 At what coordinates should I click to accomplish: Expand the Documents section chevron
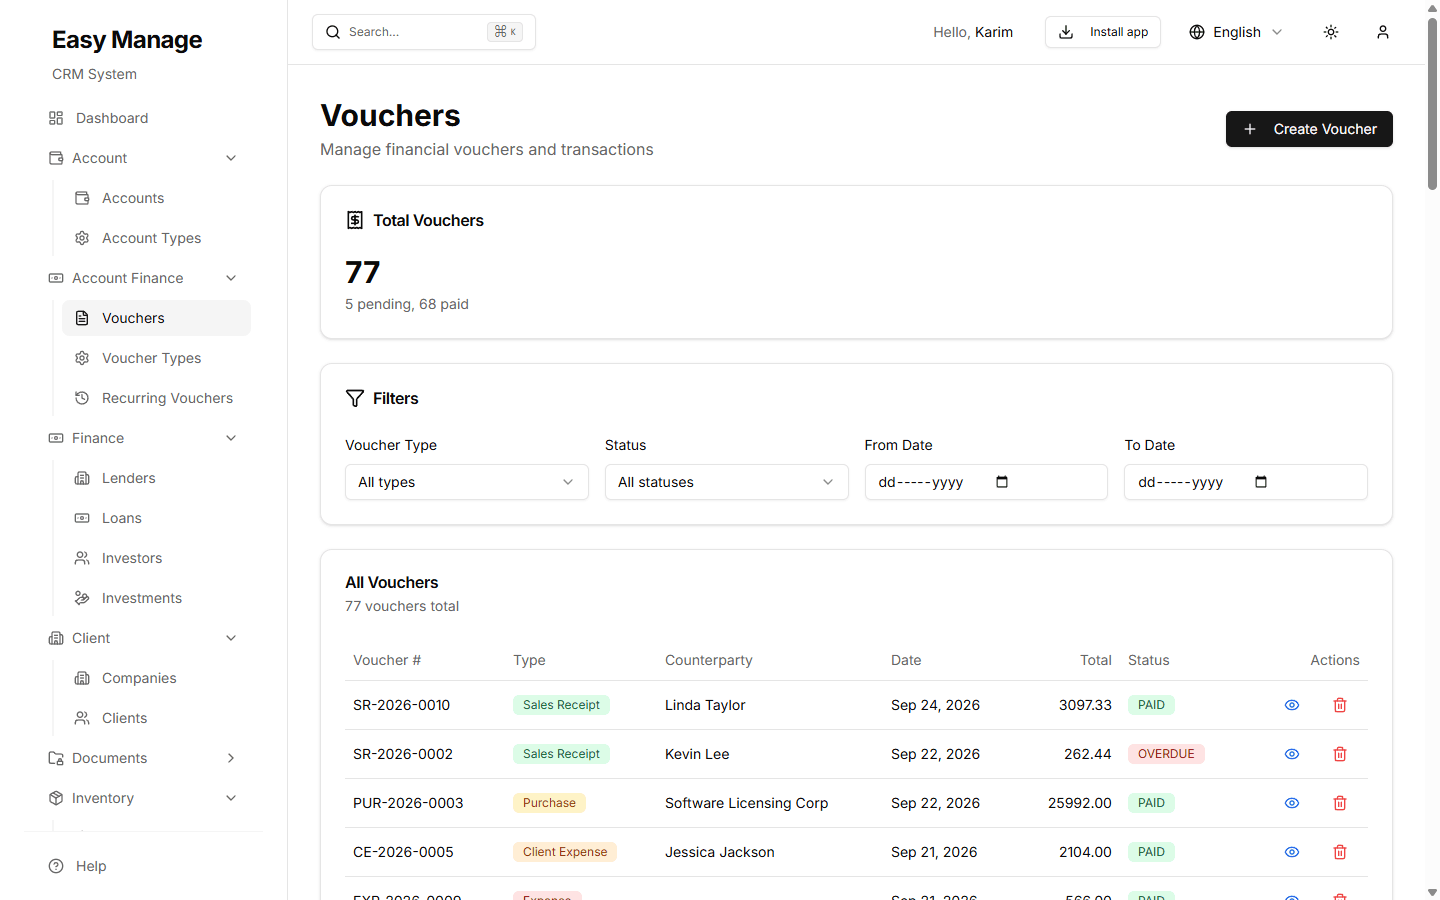(231, 758)
